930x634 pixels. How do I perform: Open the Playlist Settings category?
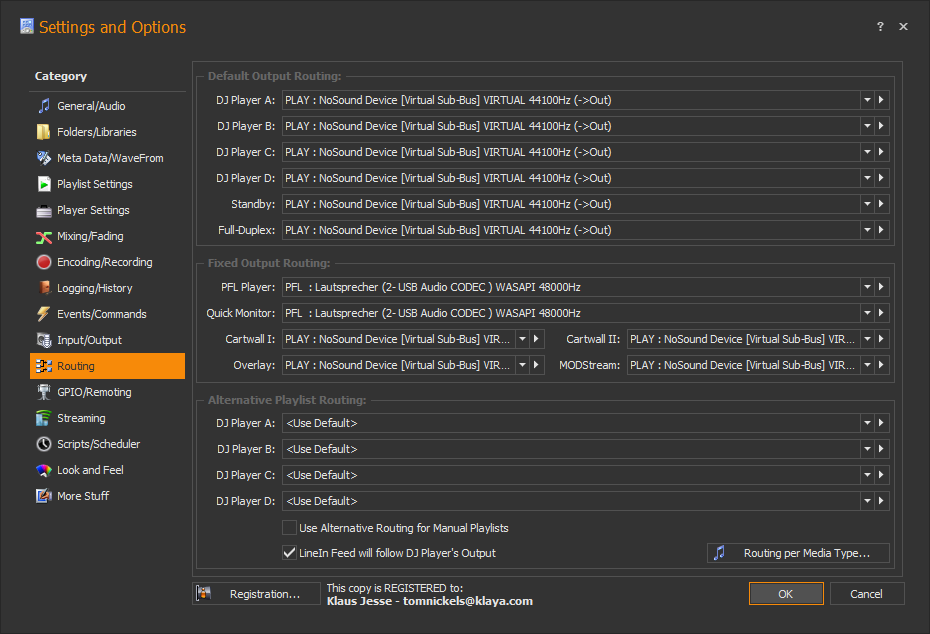click(x=107, y=184)
